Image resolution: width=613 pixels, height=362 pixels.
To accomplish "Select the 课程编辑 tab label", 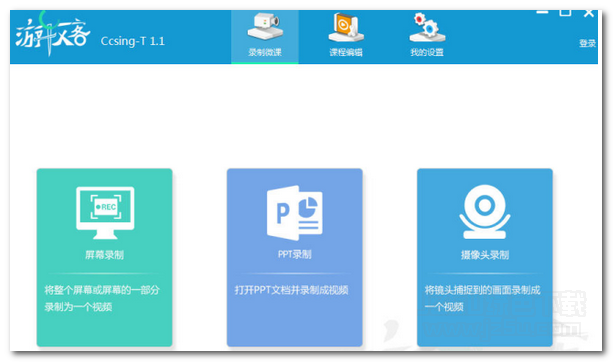I will coord(346,52).
